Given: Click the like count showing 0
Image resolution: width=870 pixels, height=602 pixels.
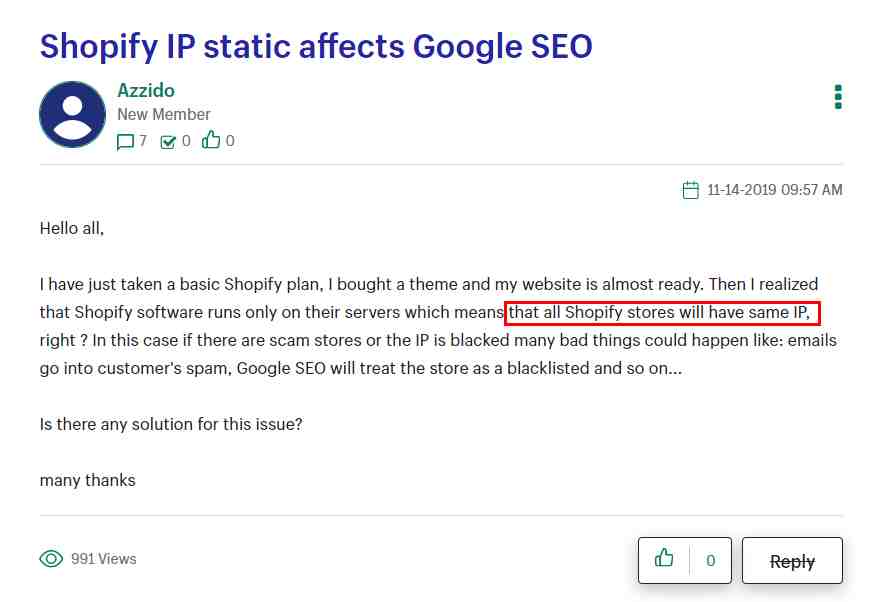Looking at the screenshot, I should (x=710, y=560).
